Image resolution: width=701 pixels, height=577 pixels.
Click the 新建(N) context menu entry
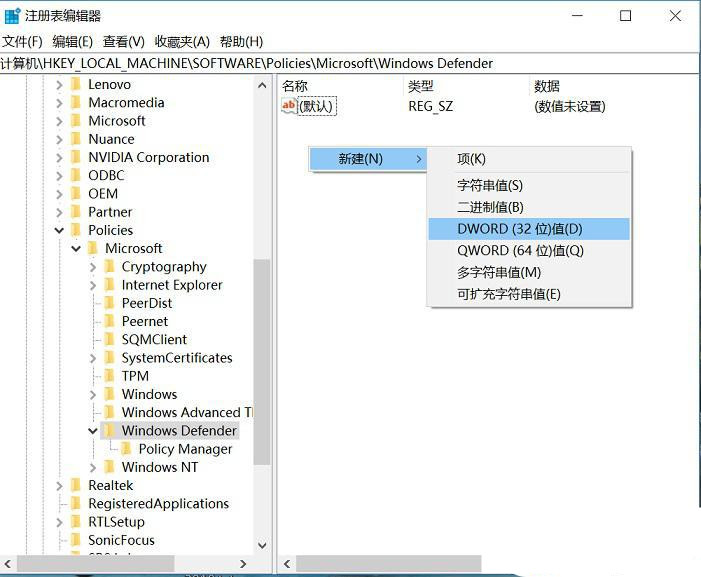pyautogui.click(x=367, y=159)
